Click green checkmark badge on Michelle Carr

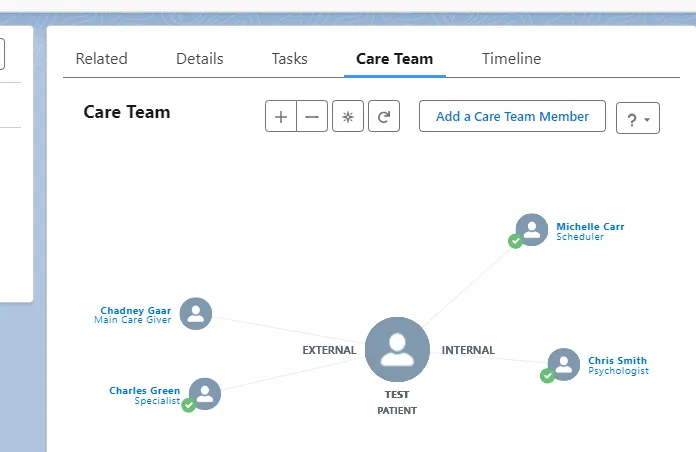[x=515, y=241]
